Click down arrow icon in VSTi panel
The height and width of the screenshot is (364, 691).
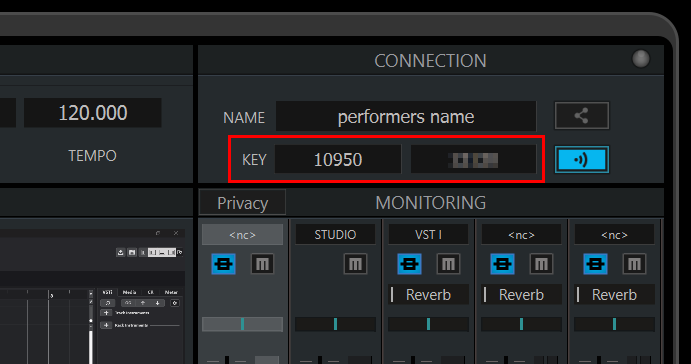coord(157,303)
